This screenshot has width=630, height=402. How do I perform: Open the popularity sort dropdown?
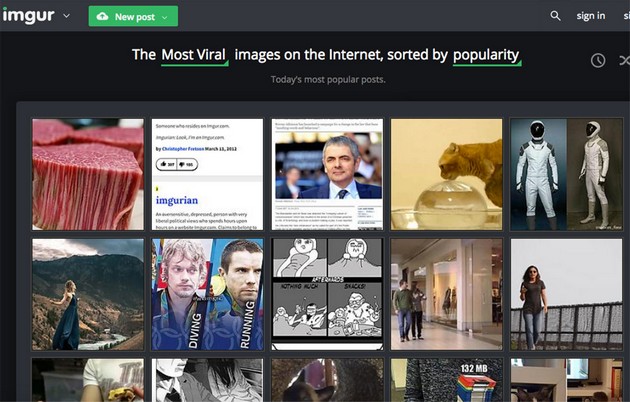pos(487,55)
